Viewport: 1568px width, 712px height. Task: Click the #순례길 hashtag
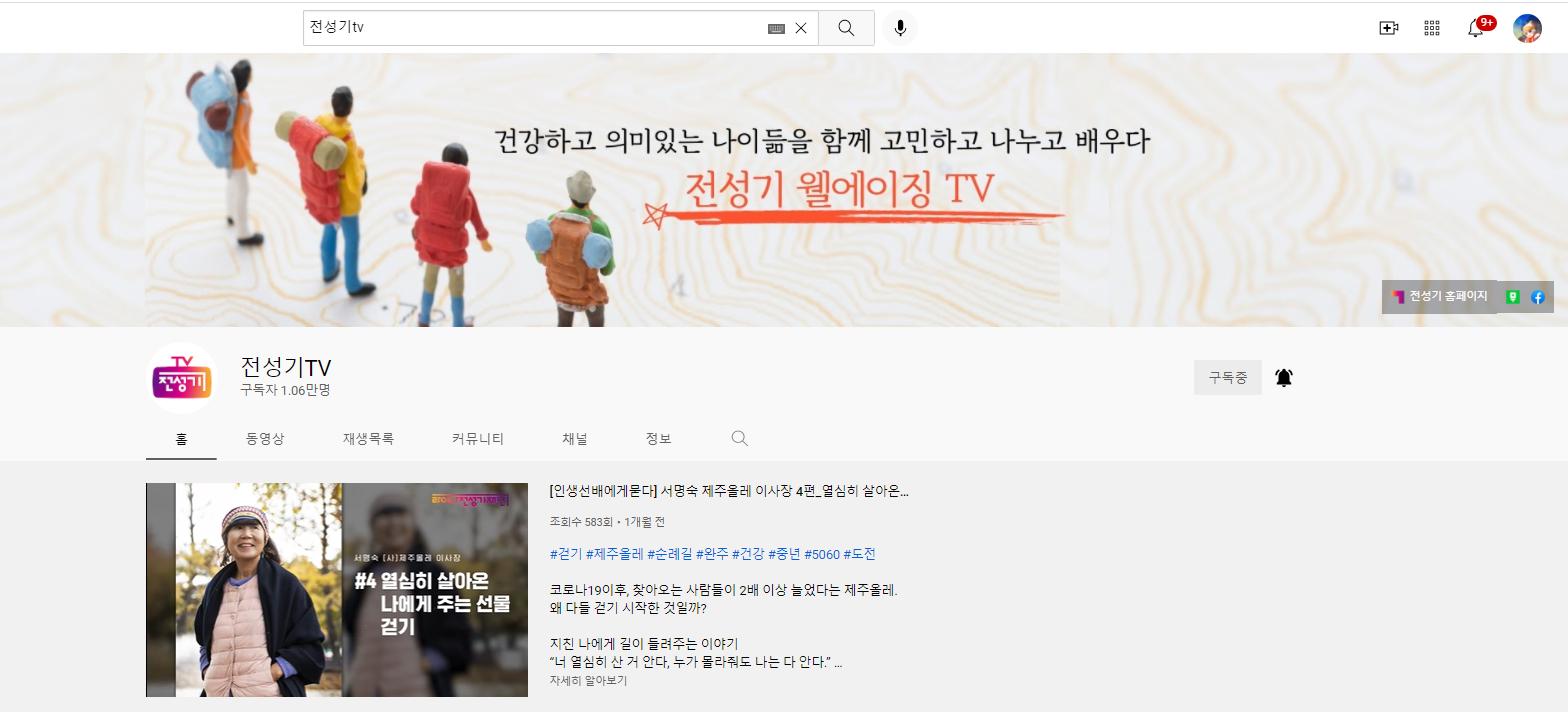point(670,554)
